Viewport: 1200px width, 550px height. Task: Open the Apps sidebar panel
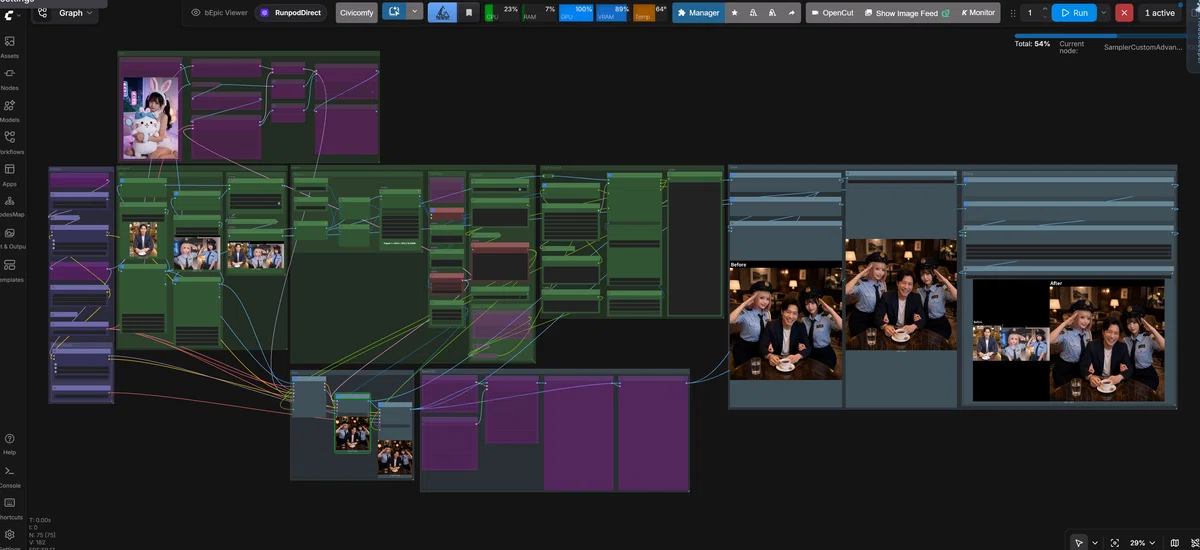[9, 174]
